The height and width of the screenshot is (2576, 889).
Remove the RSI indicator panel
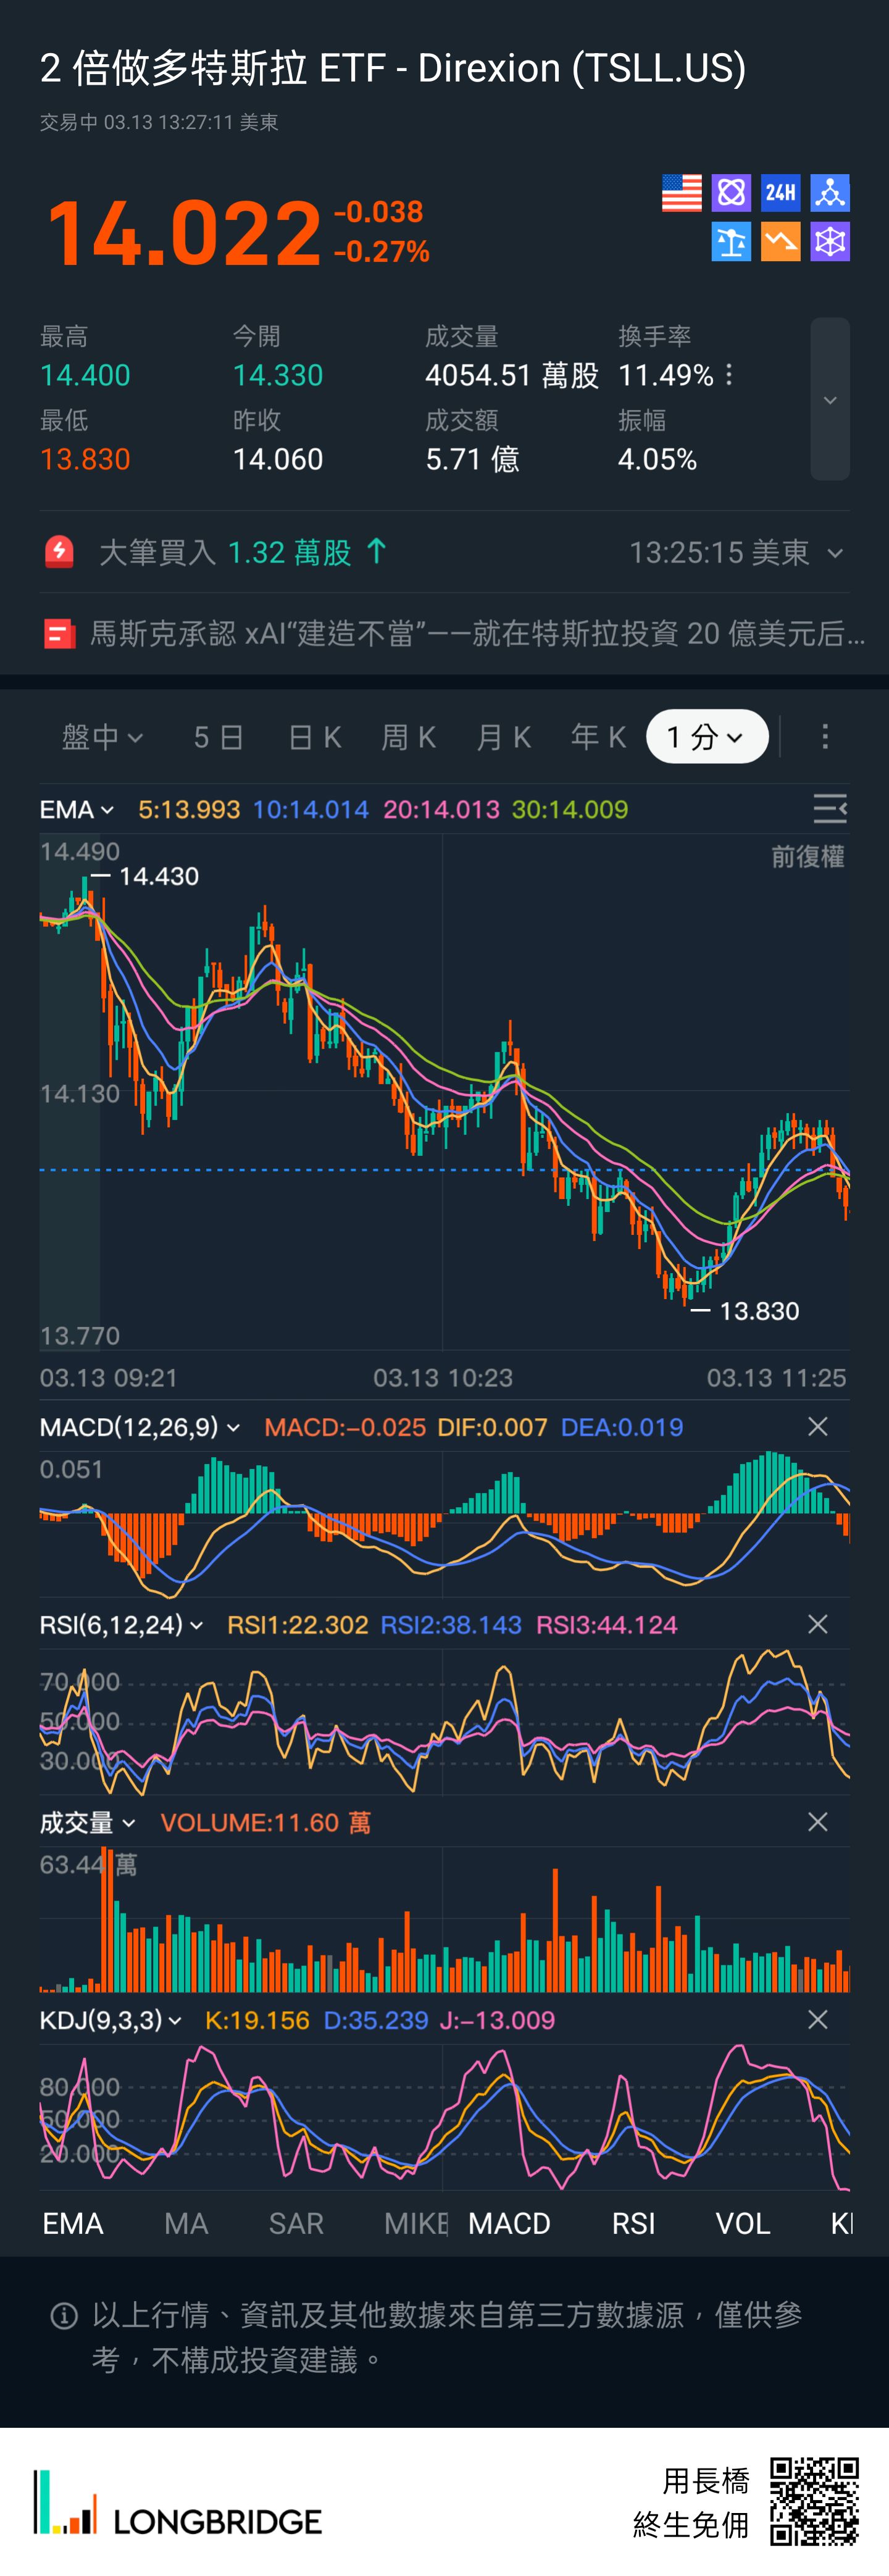click(x=817, y=1625)
